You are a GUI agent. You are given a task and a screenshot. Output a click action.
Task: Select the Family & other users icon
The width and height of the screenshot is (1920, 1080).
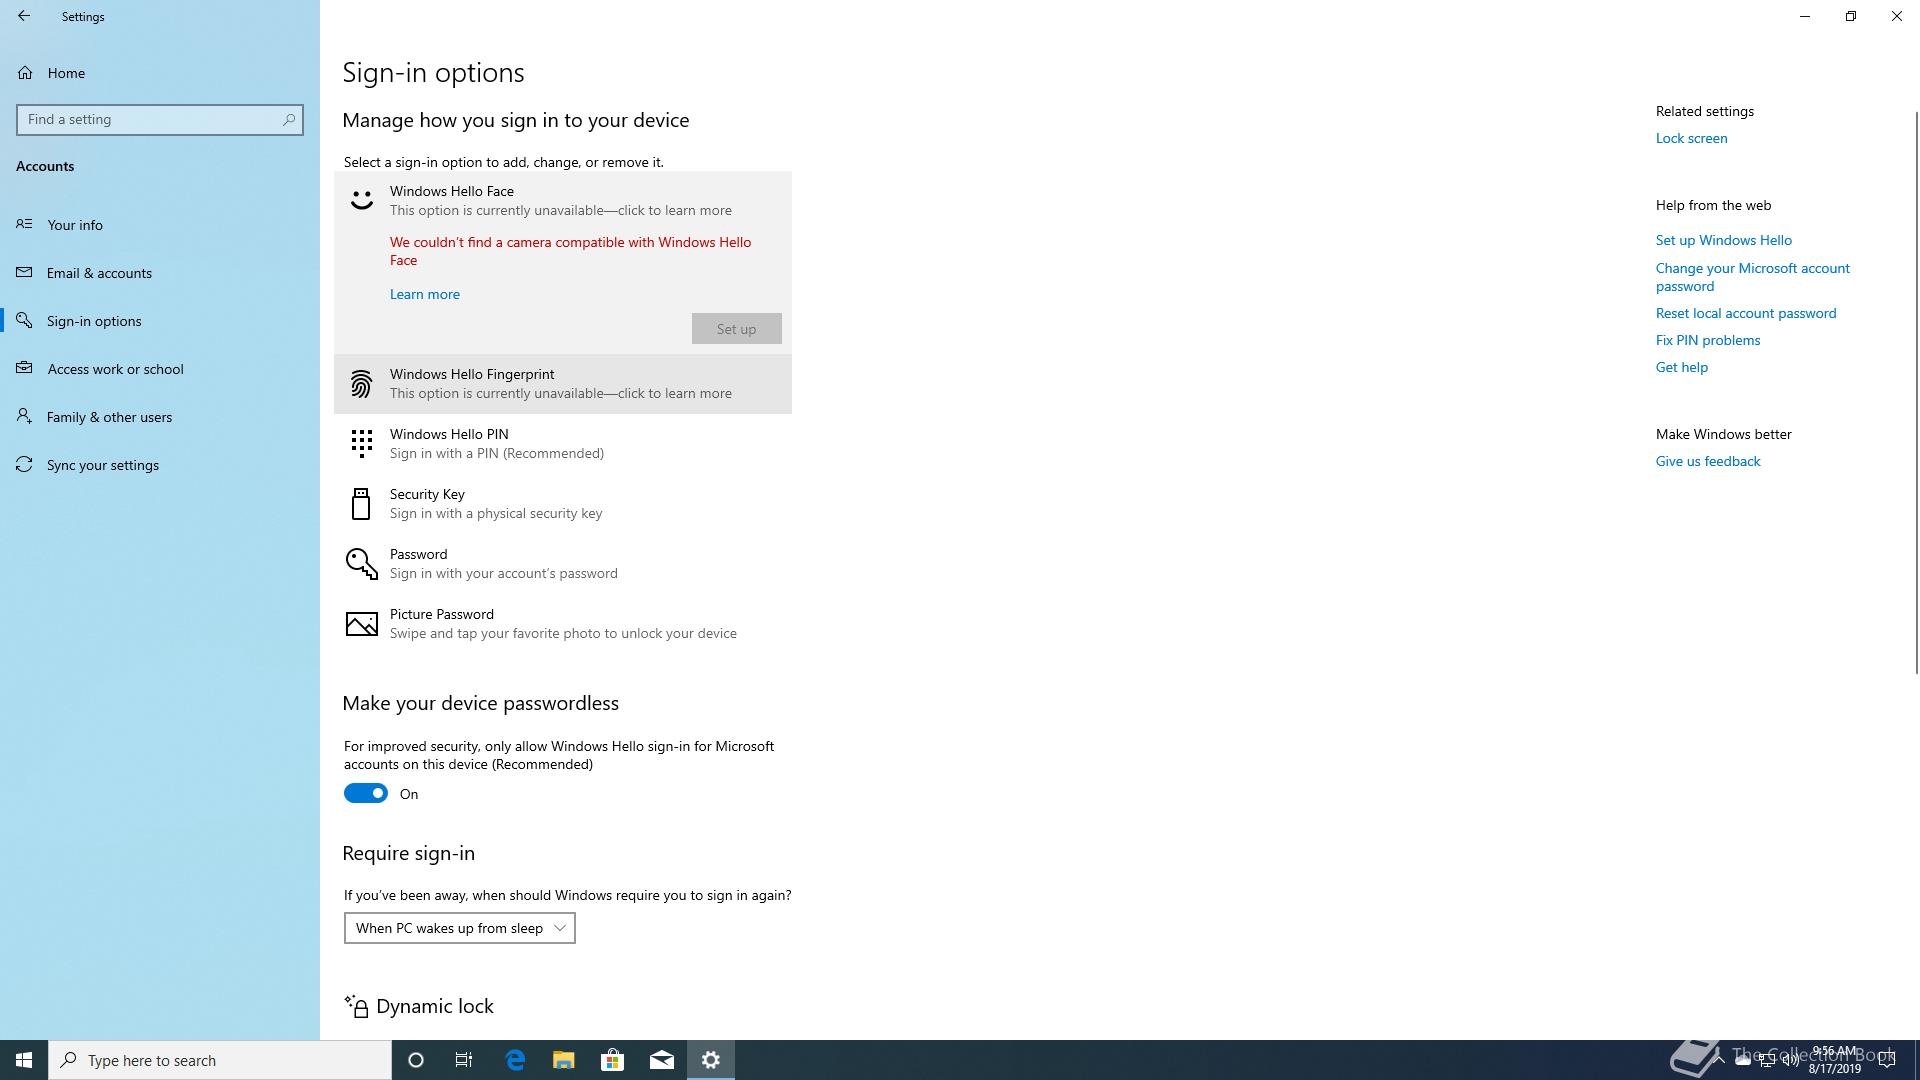[24, 416]
